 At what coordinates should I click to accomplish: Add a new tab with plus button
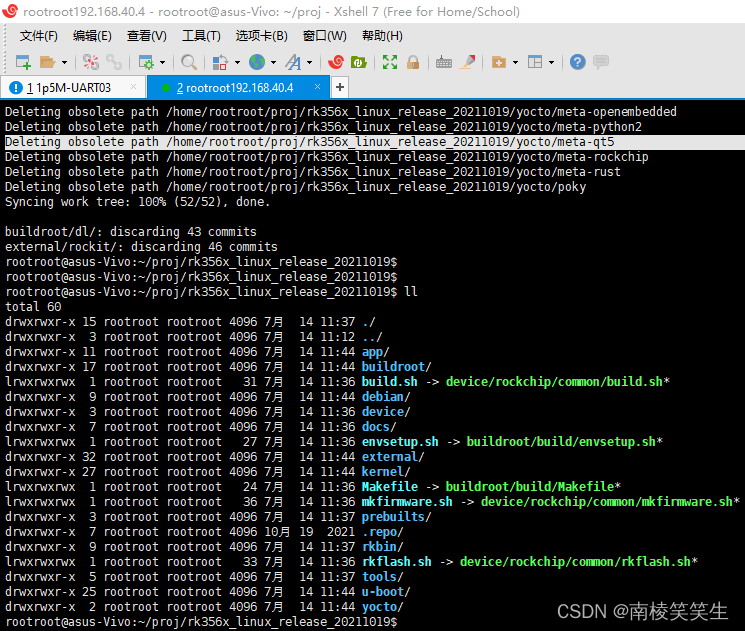coord(340,87)
